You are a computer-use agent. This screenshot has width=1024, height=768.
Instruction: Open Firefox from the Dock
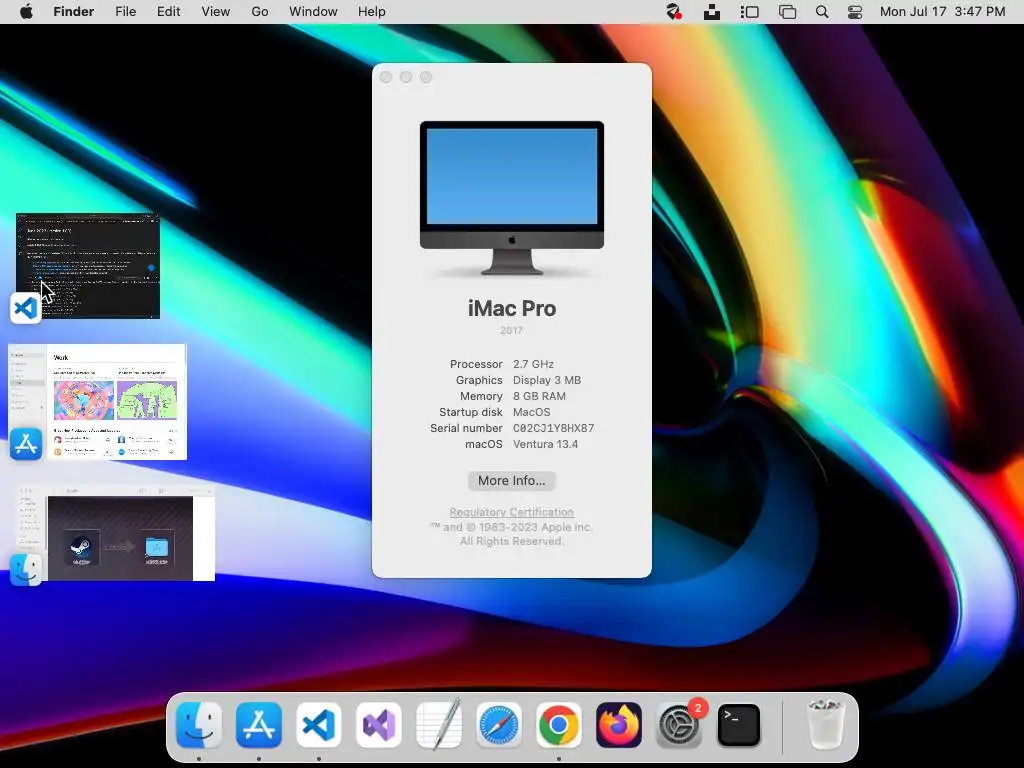point(619,725)
